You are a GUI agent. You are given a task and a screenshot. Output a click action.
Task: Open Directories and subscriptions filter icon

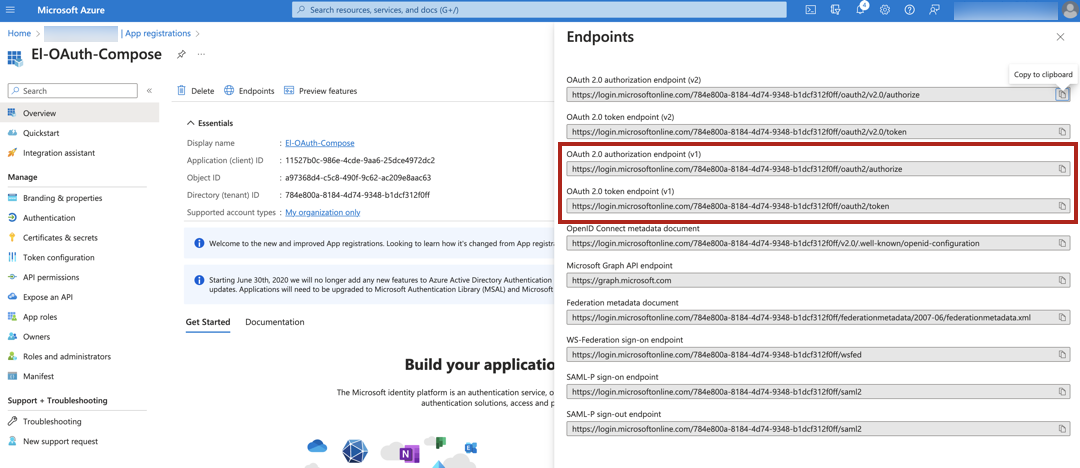pos(836,10)
